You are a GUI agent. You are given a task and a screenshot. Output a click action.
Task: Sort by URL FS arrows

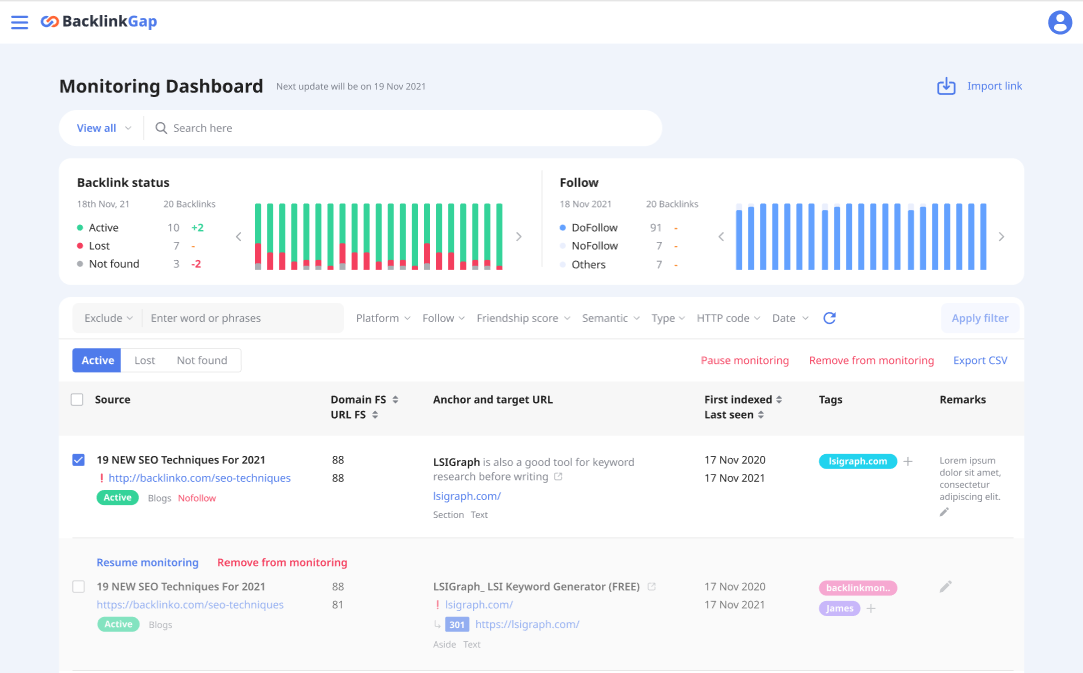click(375, 415)
